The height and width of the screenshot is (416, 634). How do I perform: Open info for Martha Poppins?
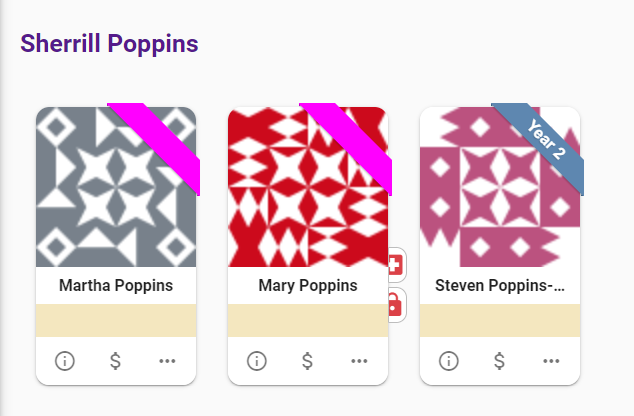[65, 361]
